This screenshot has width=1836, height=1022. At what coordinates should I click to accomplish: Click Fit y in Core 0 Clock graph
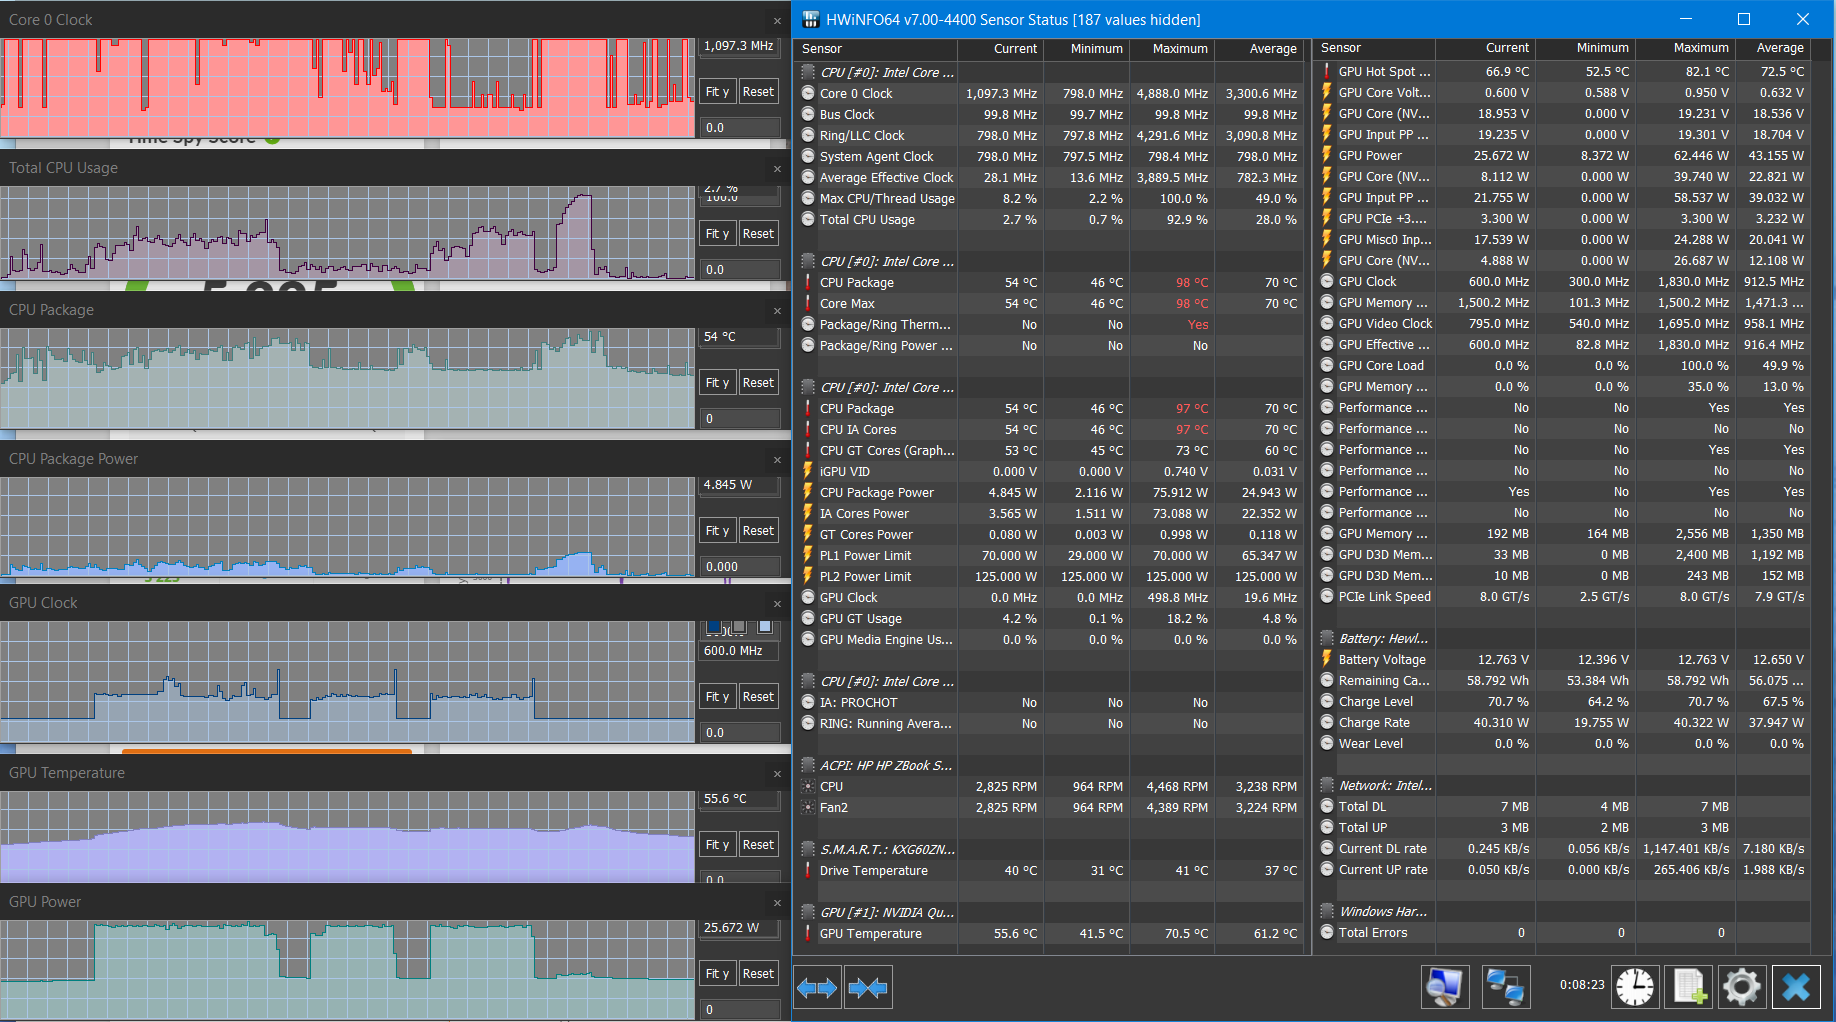[x=717, y=91]
